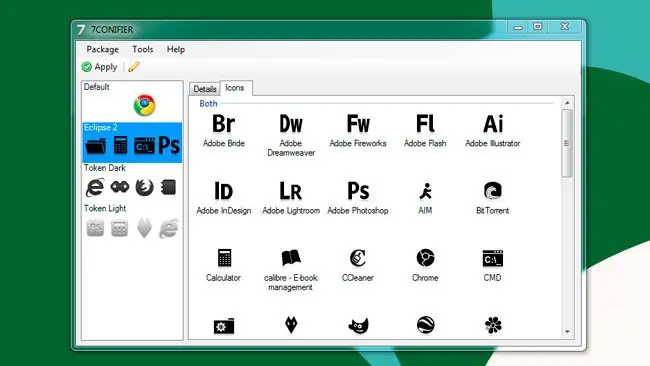Choose the Eclipse 2 package label
650x366 pixels.
point(100,127)
